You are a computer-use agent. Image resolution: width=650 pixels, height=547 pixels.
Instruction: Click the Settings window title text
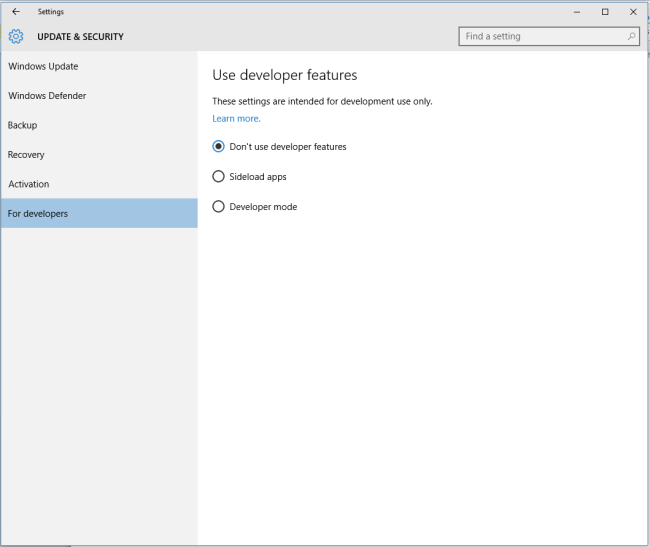(x=50, y=12)
